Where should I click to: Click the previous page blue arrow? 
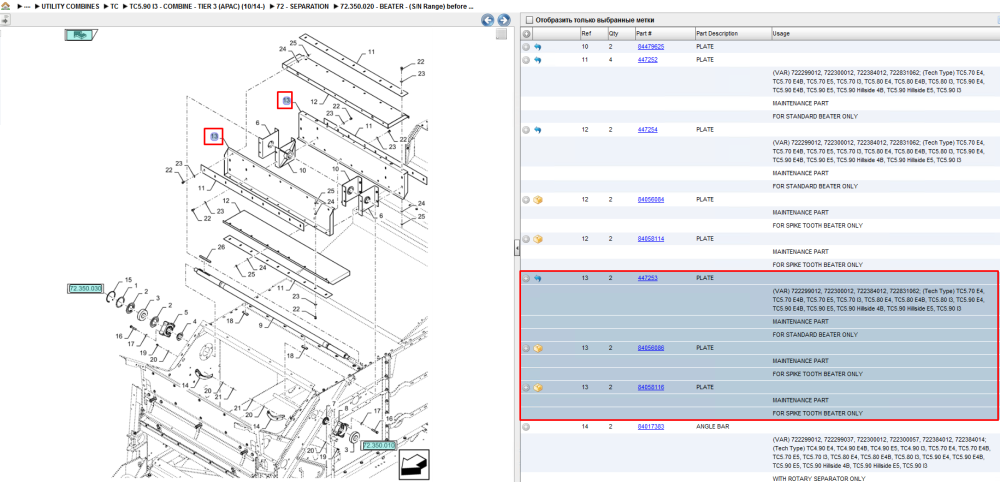coord(488,20)
